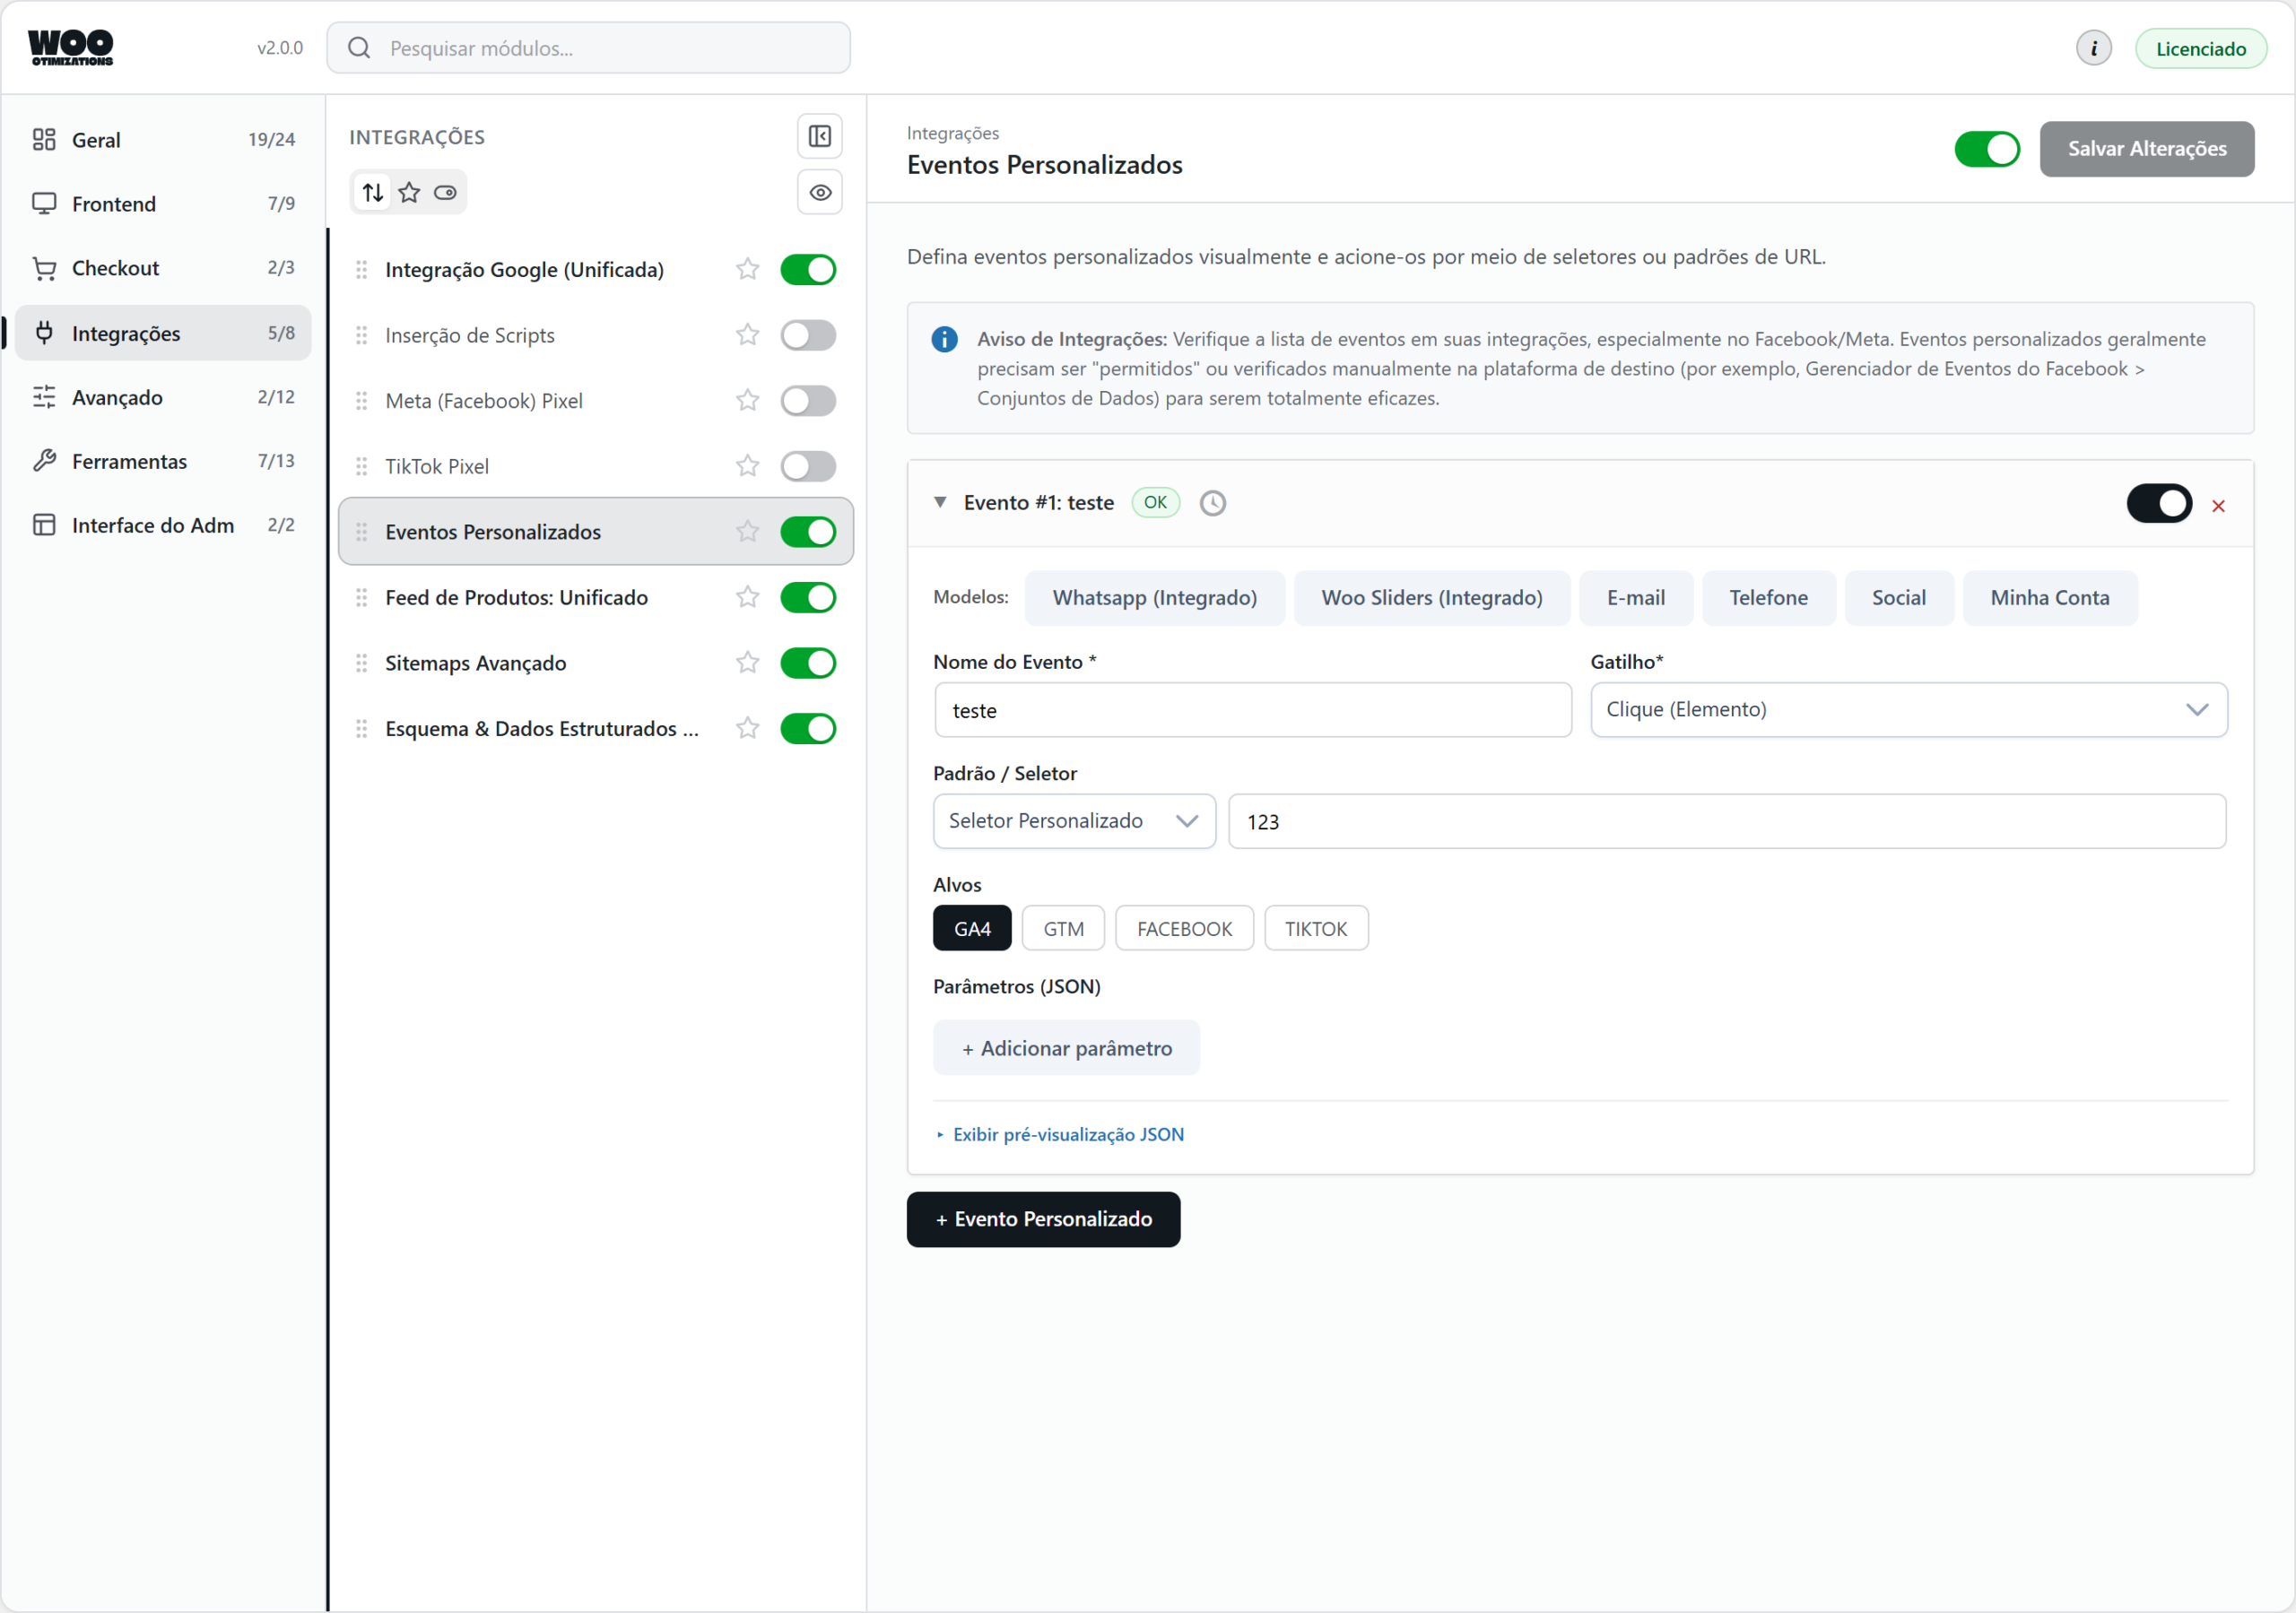Open the Avançado section in sidebar
The height and width of the screenshot is (1613, 2296).
click(163, 397)
